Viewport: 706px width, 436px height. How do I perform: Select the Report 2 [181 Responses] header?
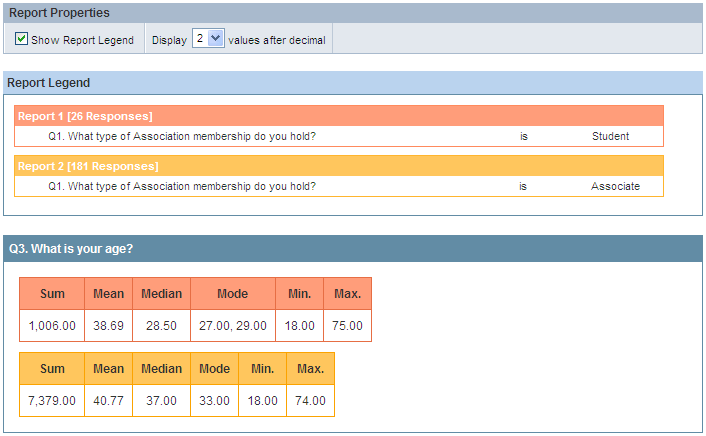[x=339, y=166]
